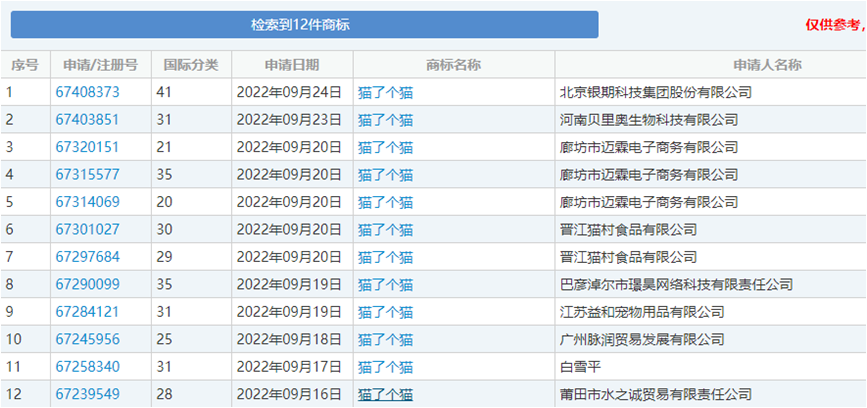Click application number 67320151
This screenshot has width=867, height=408.
(87, 147)
